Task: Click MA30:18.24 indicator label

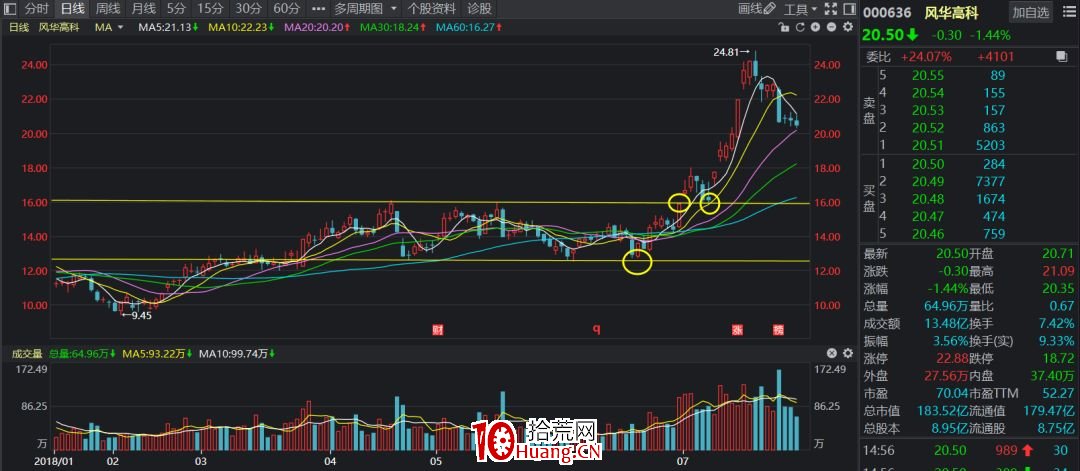Action: (x=393, y=28)
